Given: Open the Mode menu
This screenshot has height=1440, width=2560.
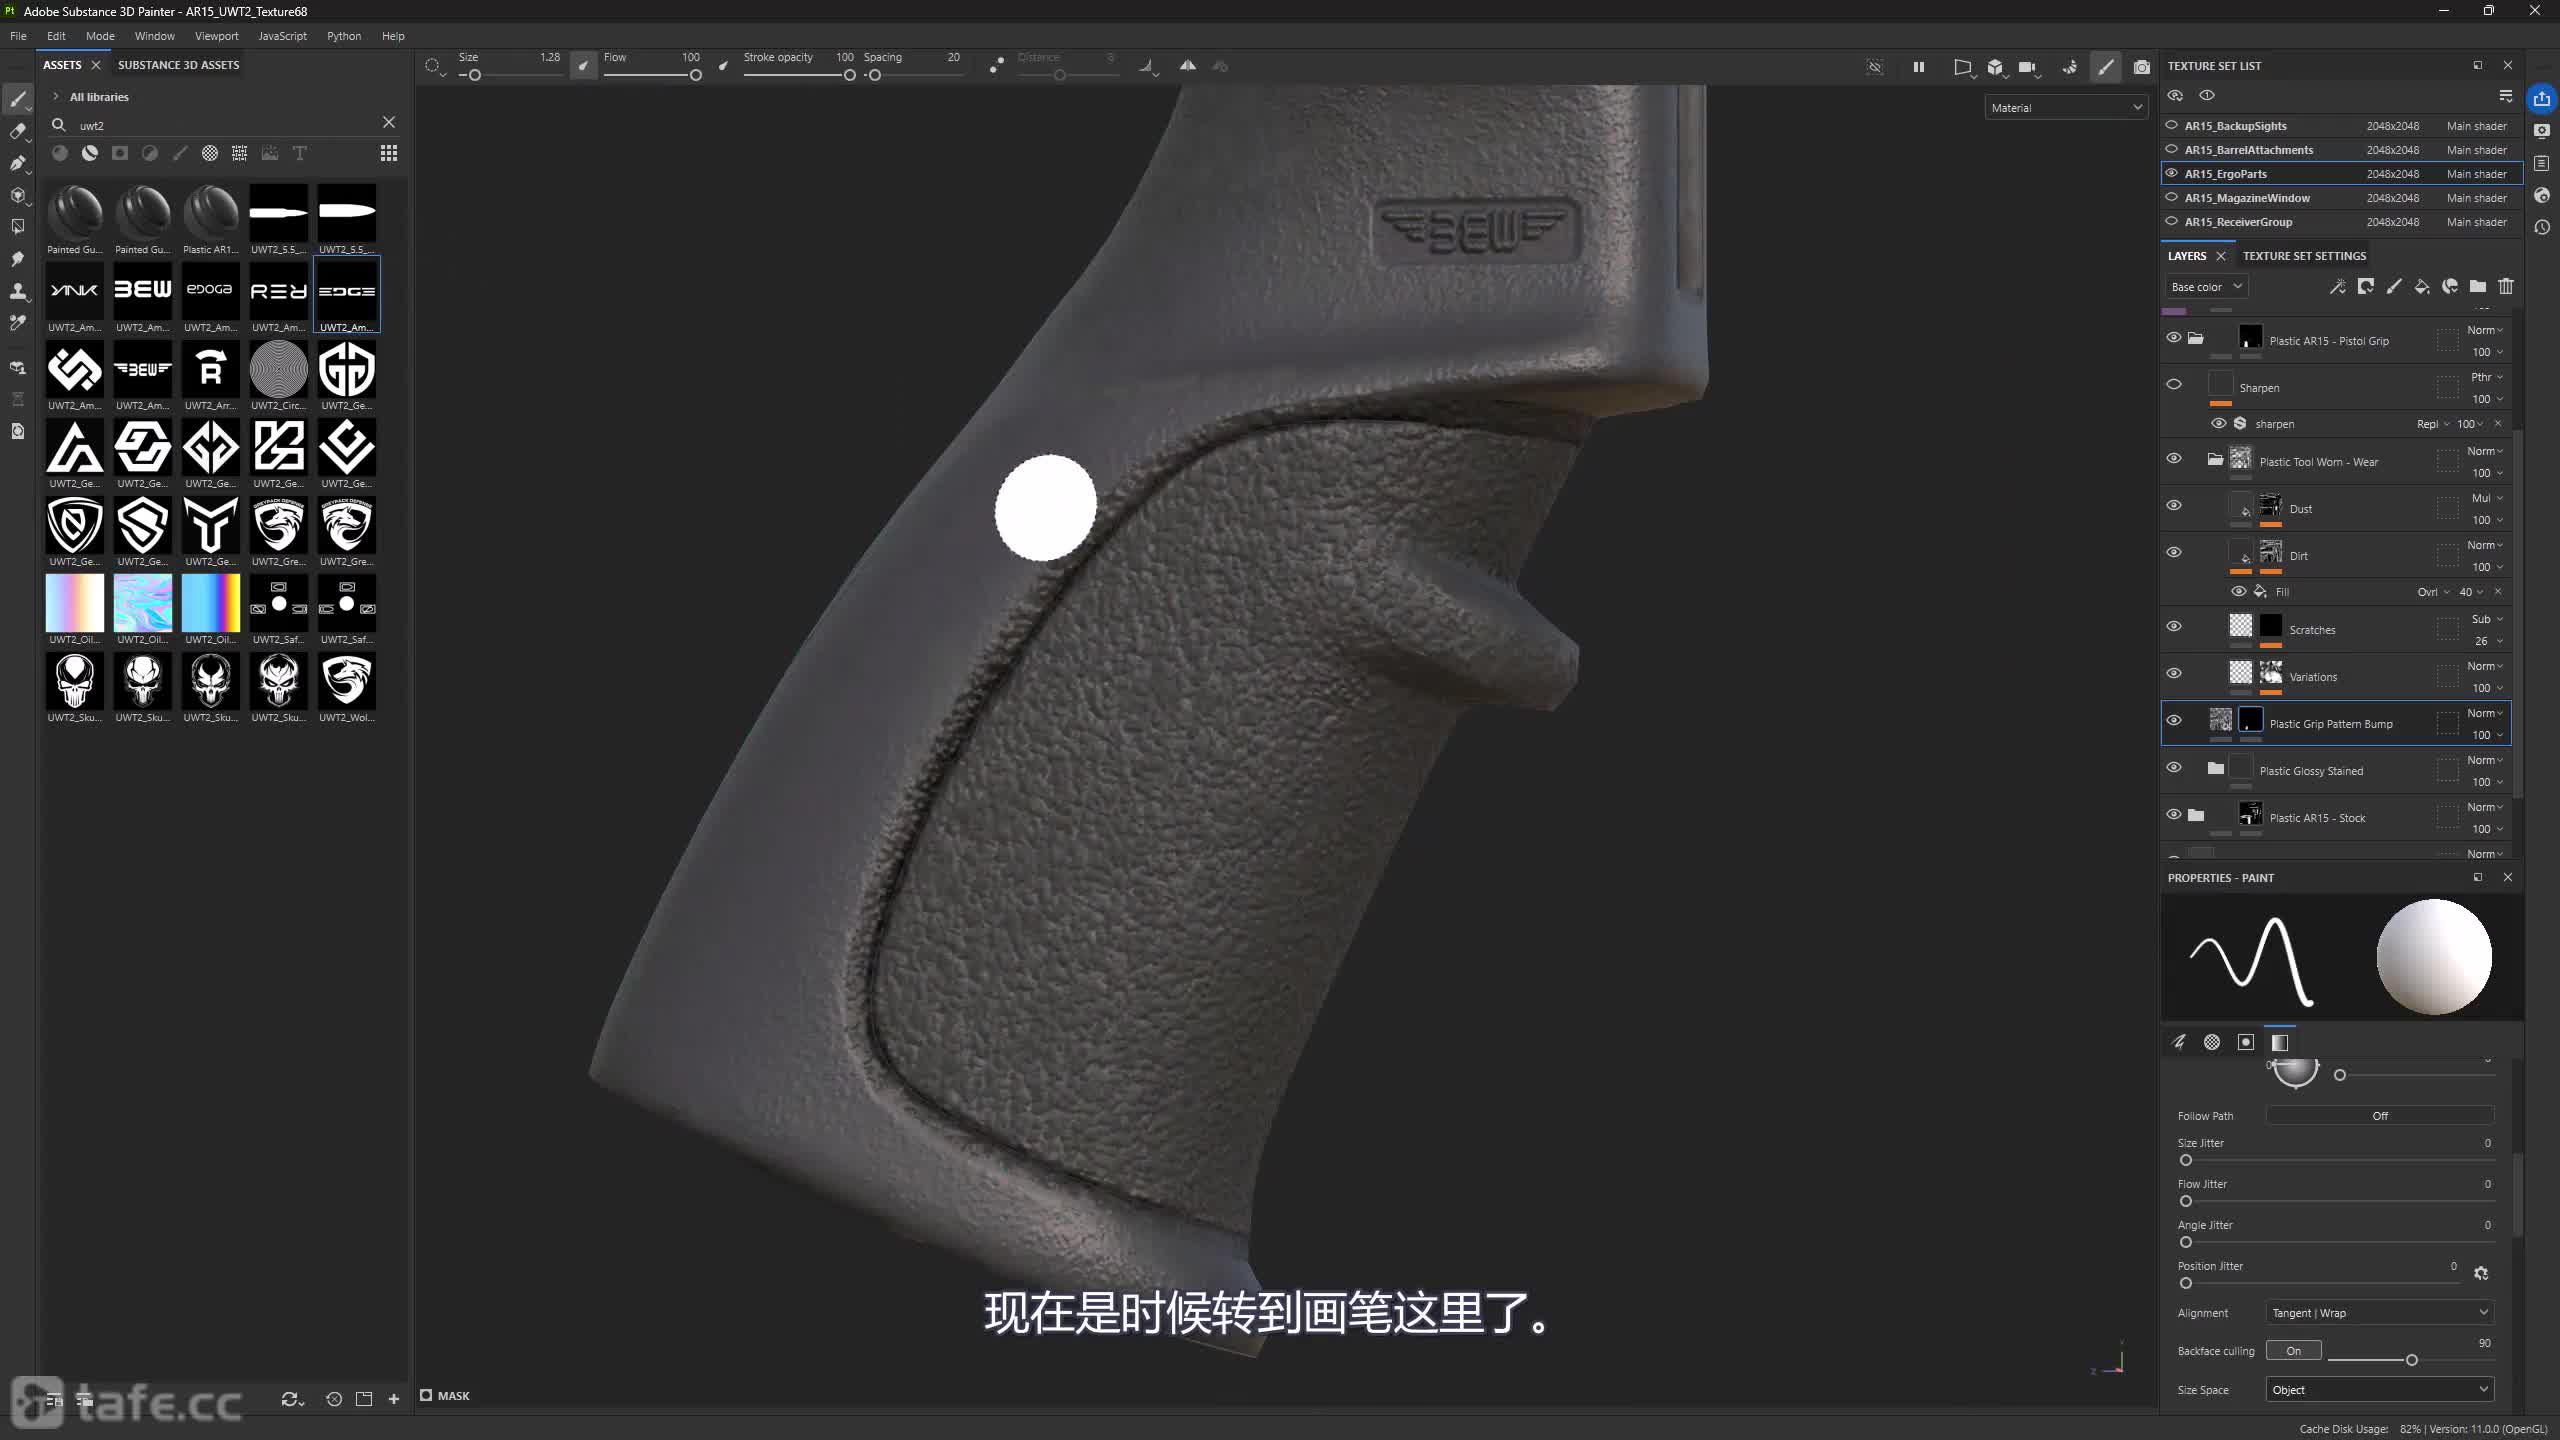Looking at the screenshot, I should [100, 36].
